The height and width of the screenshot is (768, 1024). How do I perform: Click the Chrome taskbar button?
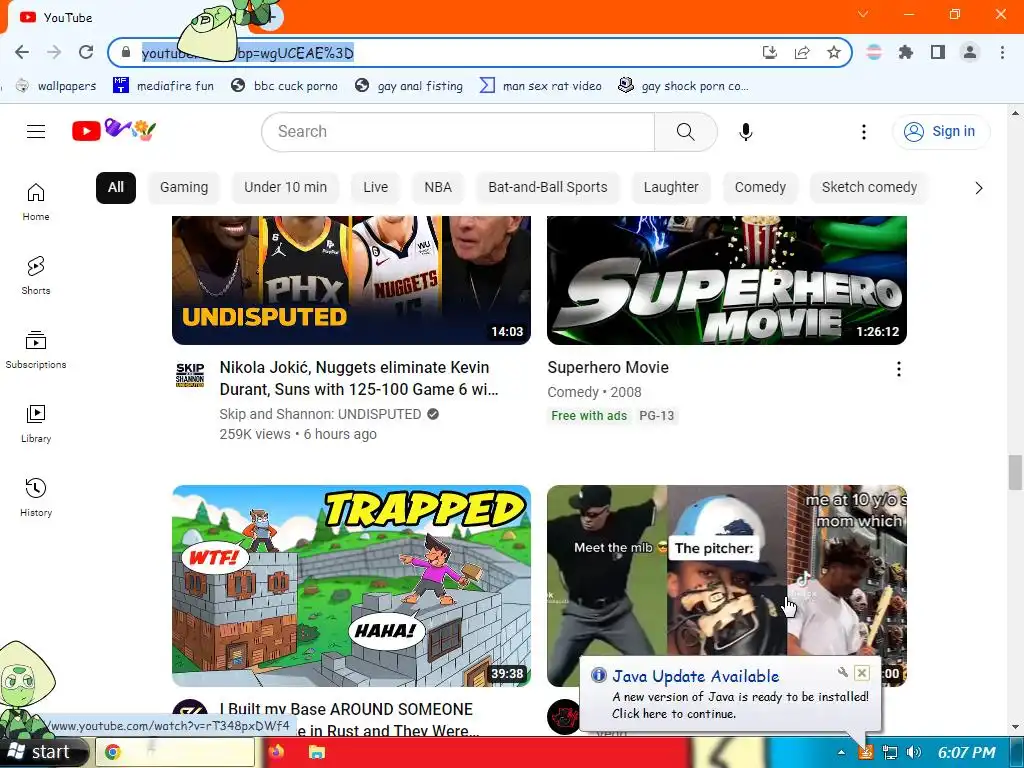coord(175,752)
